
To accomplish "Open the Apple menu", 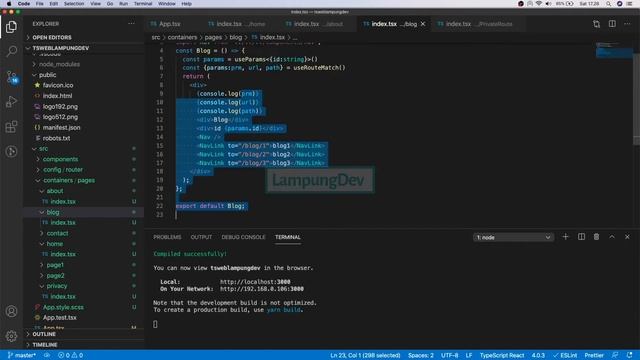I will pyautogui.click(x=8, y=4).
